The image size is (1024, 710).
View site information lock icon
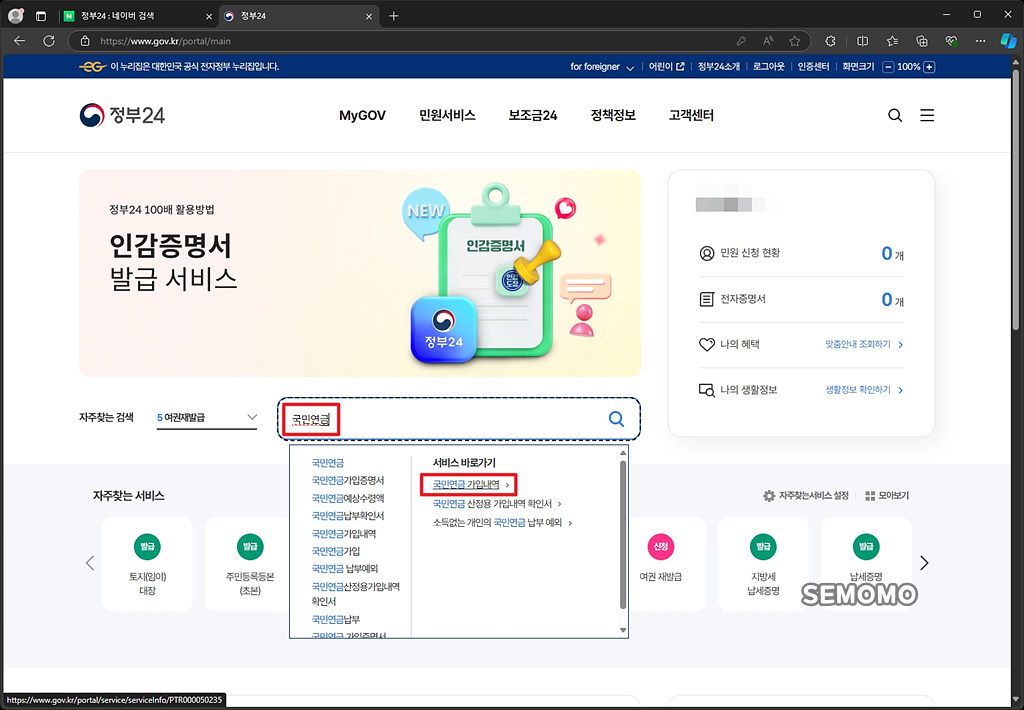[x=85, y=40]
